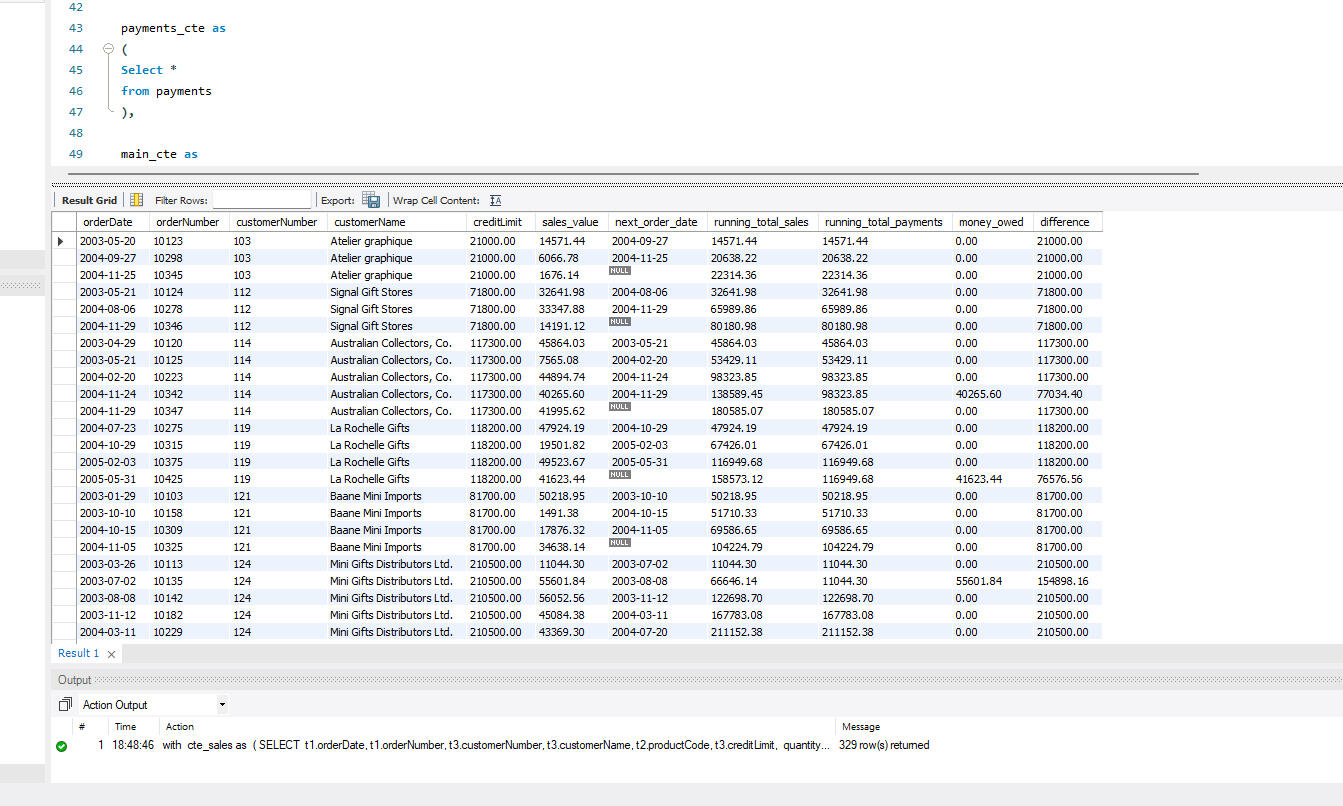Click Australian Collectors, Co. in order 10120 row

(391, 343)
